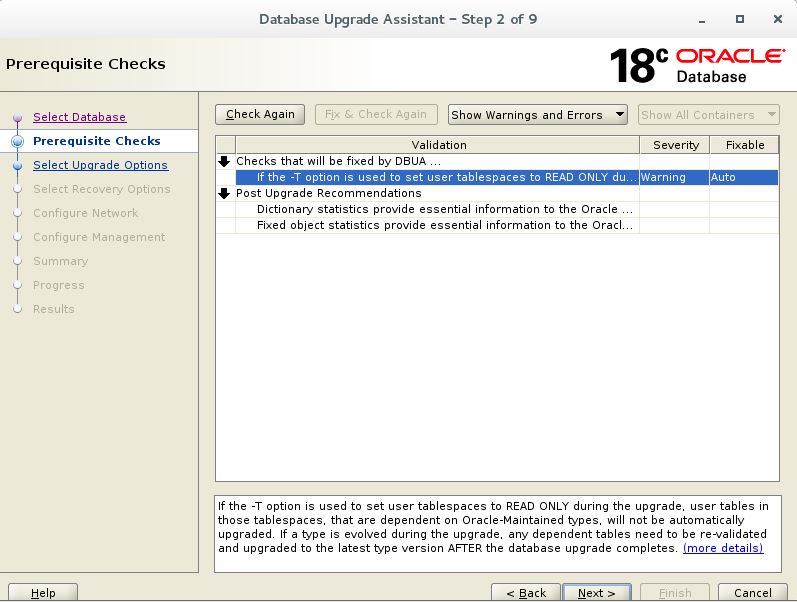Click the Cancel button

click(x=752, y=593)
